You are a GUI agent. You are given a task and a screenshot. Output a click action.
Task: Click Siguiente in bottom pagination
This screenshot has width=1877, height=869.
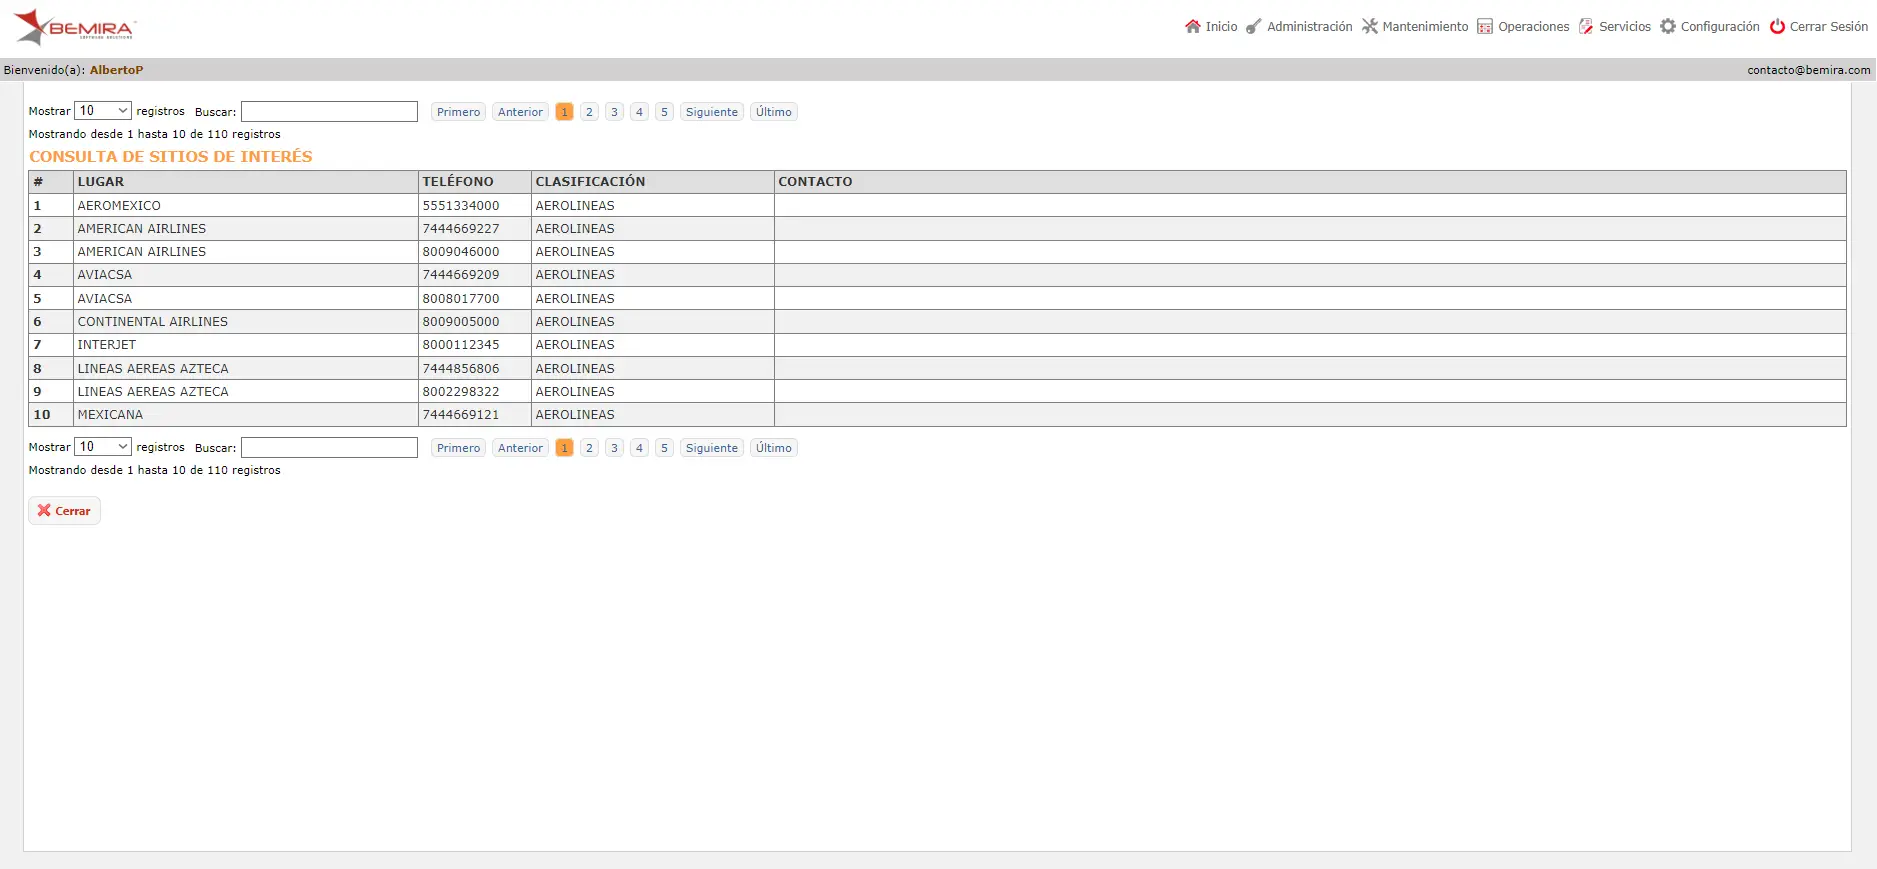coord(712,448)
